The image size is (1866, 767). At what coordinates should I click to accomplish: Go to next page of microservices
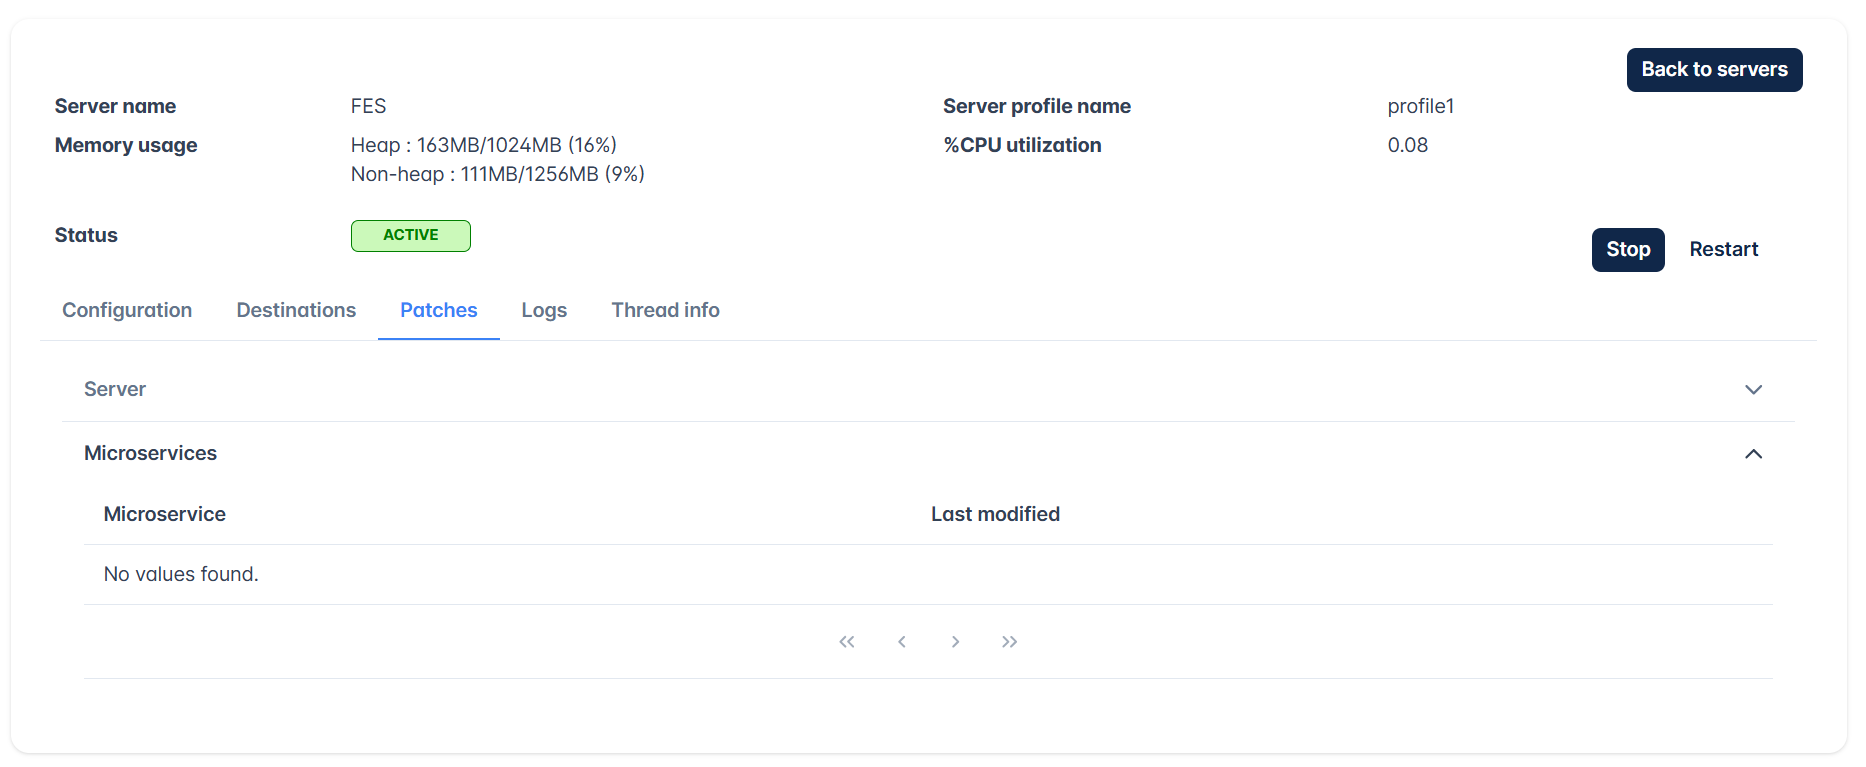[x=955, y=642]
